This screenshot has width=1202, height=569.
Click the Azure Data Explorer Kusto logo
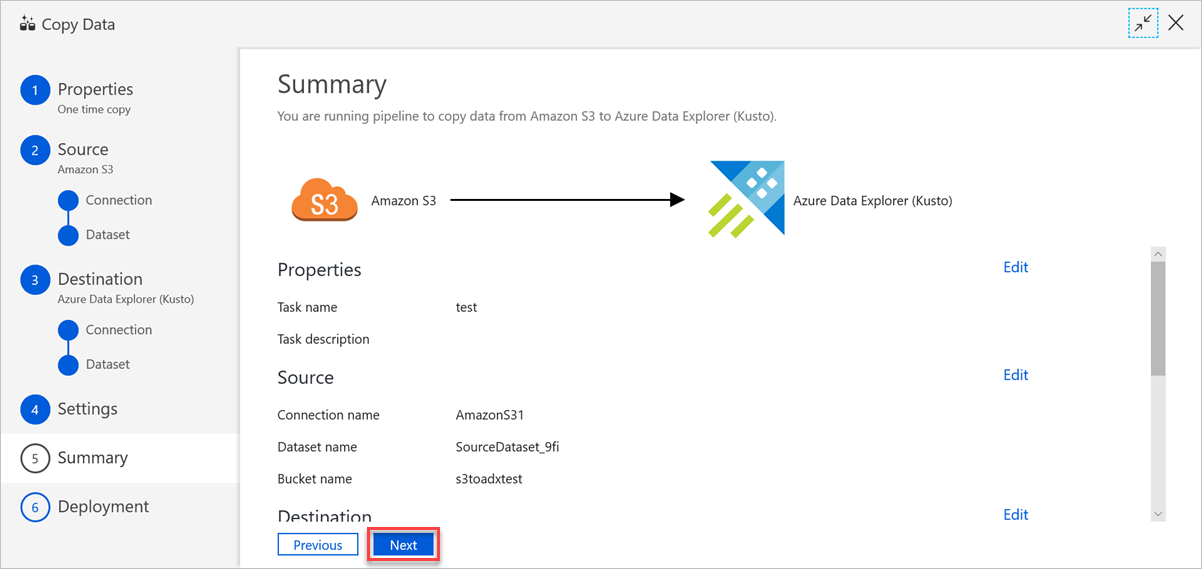(x=747, y=198)
